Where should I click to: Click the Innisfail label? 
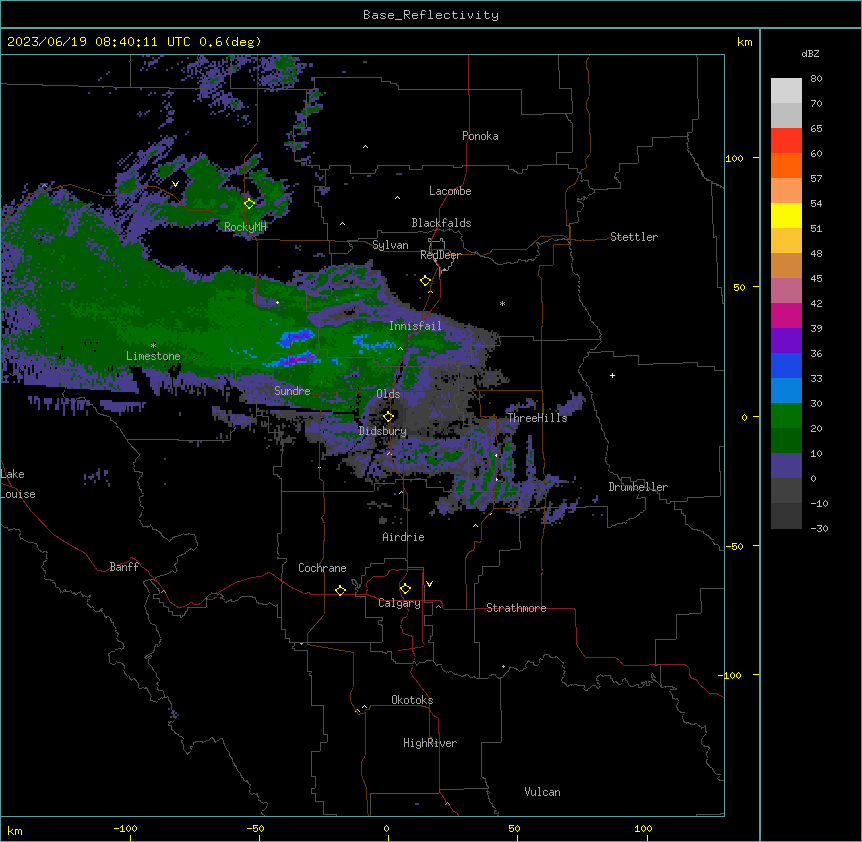[415, 326]
